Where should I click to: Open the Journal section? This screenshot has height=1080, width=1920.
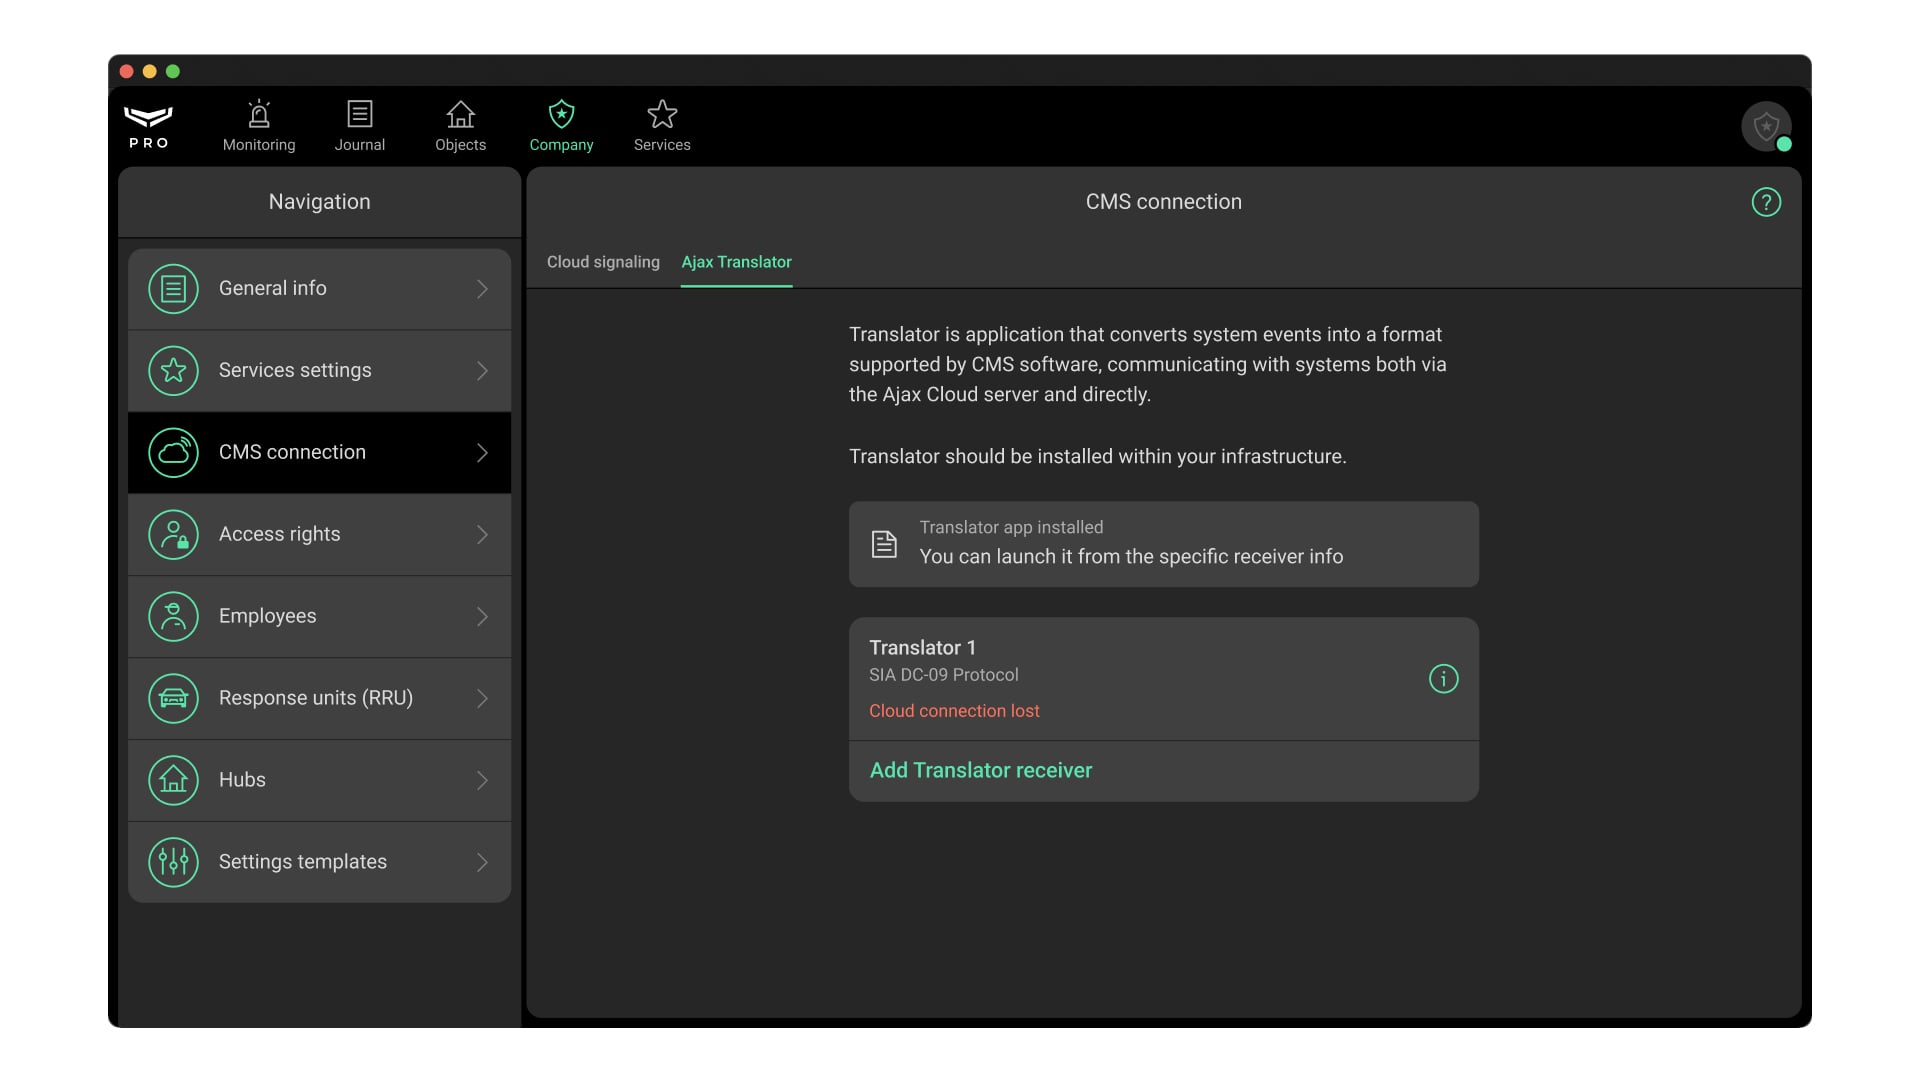(359, 126)
